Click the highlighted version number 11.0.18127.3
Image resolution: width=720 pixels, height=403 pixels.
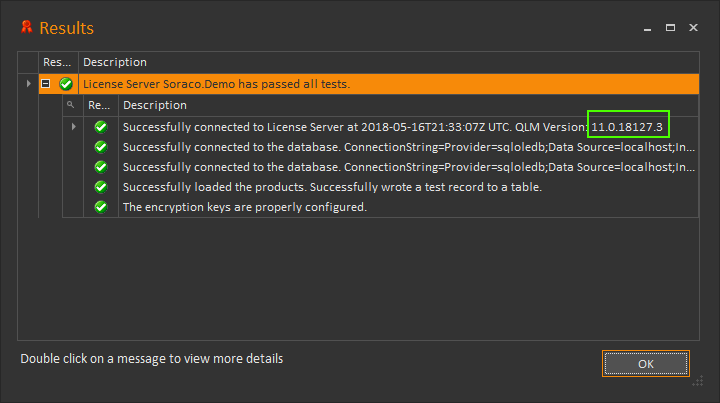[627, 127]
